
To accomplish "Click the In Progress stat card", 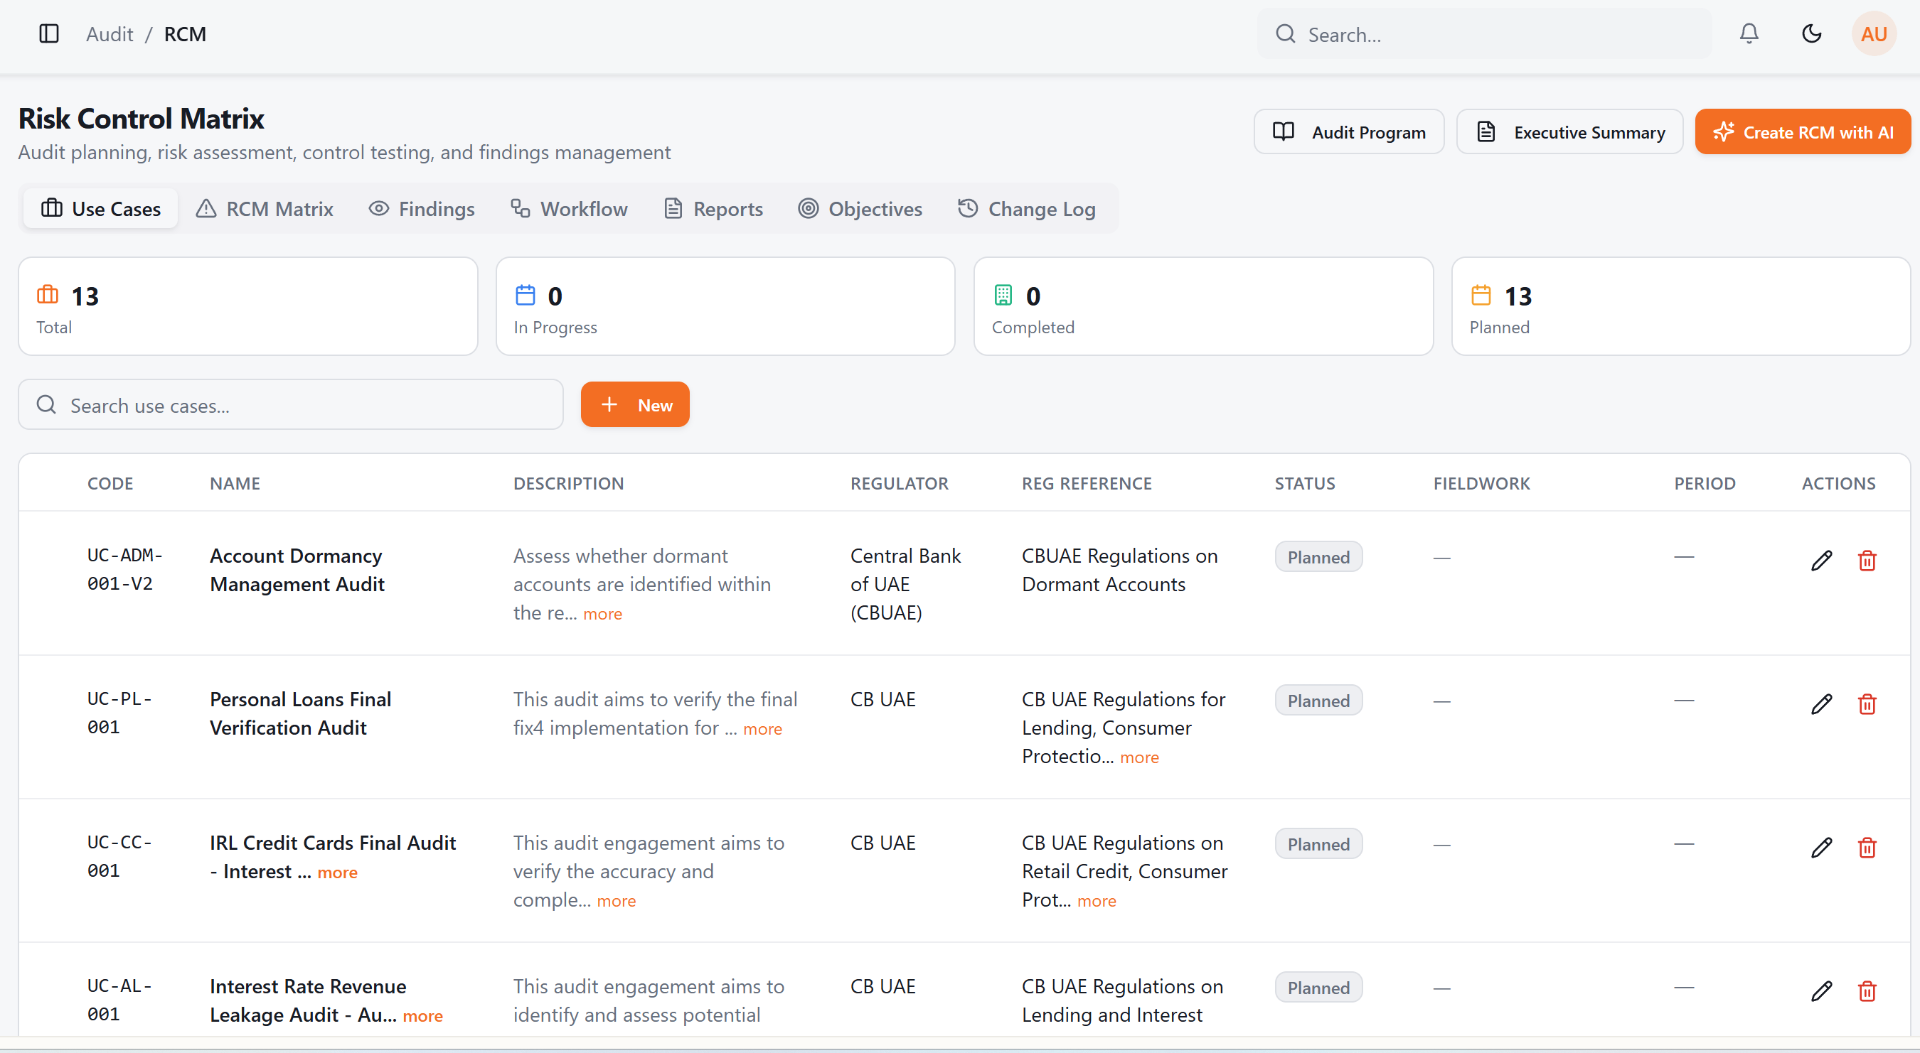I will point(726,306).
